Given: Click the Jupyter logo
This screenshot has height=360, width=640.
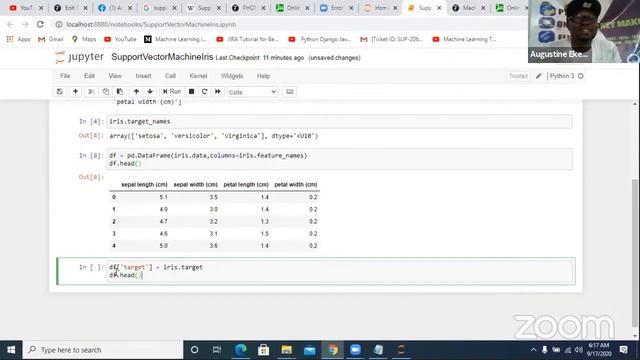Looking at the screenshot, I should click(80, 57).
